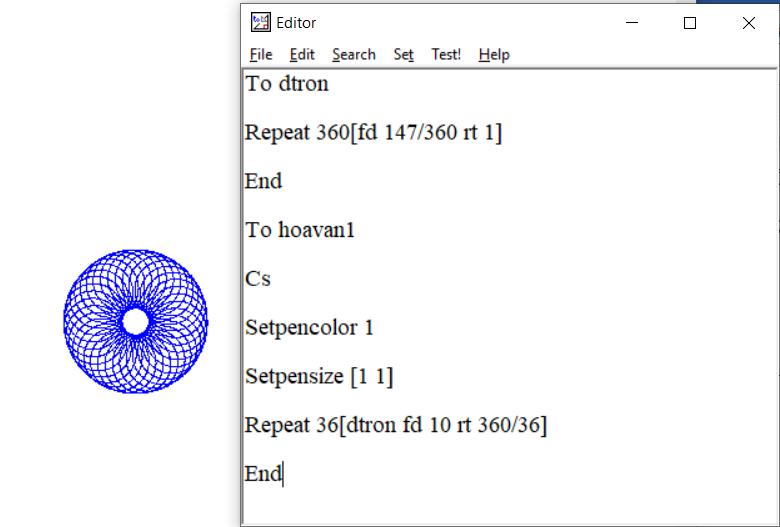The image size is (780, 527).
Task: Click the 'Repeat 360[fd 147/360 rt 1]' line
Action: [x=373, y=133]
